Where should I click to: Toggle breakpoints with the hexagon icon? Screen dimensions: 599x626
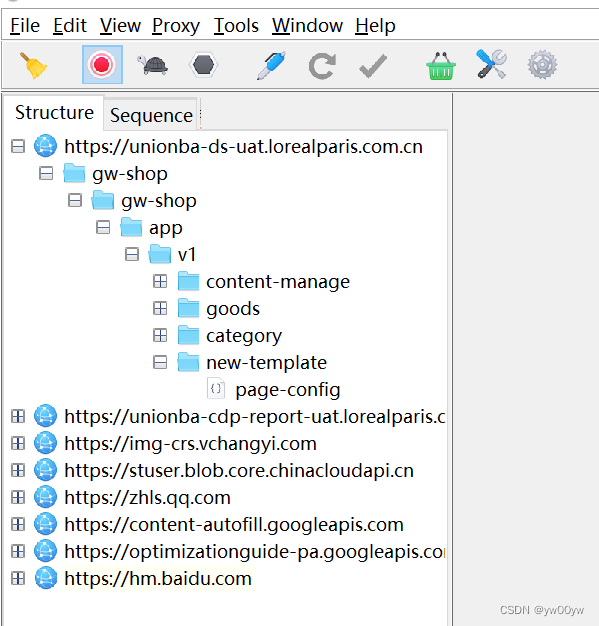(203, 65)
